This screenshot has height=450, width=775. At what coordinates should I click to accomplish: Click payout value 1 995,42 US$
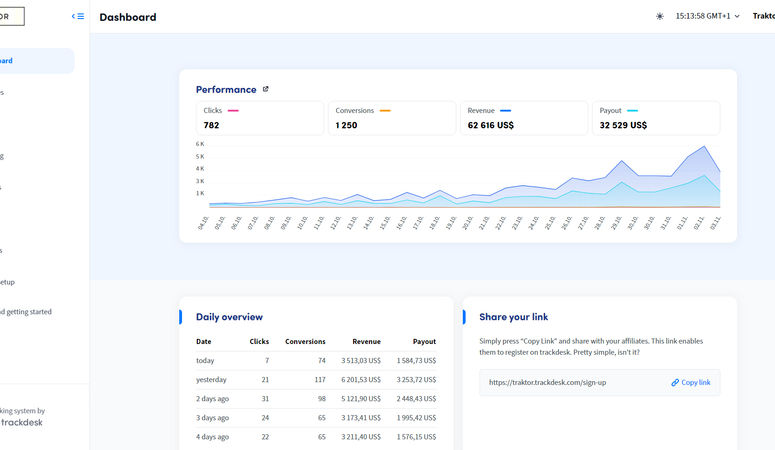[416, 418]
